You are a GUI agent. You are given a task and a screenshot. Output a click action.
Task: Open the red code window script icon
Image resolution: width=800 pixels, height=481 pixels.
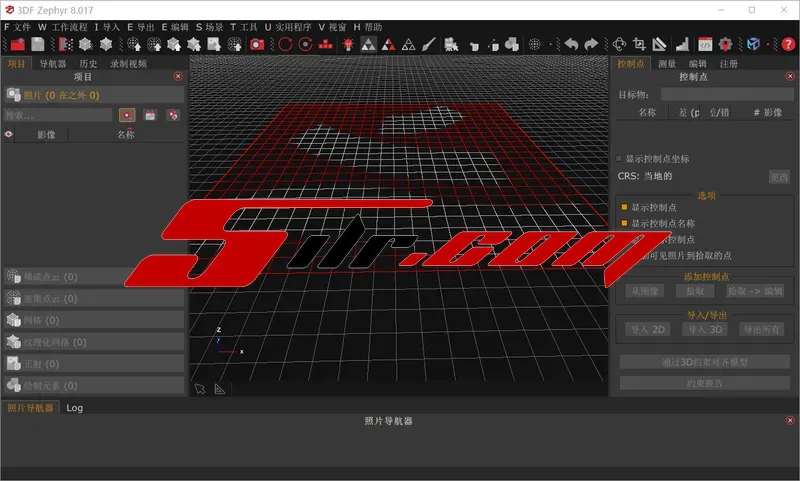pos(705,45)
